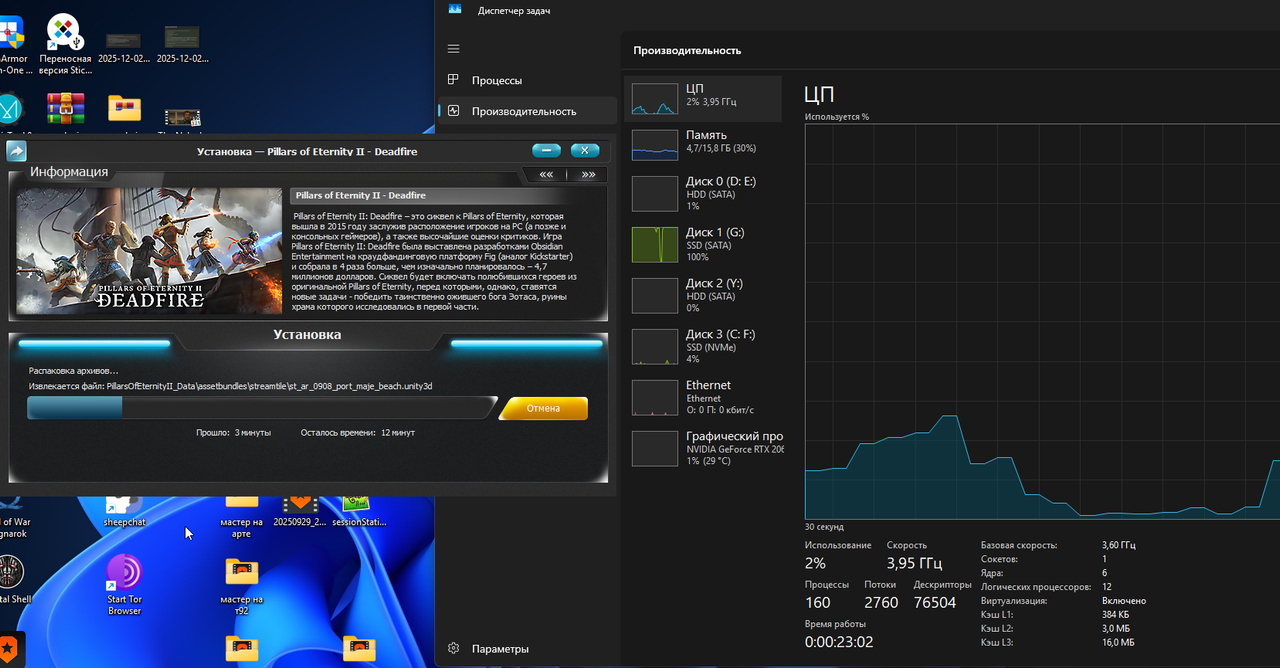1280x668 pixels.
Task: Click the Deadfire game cover image
Action: point(150,250)
